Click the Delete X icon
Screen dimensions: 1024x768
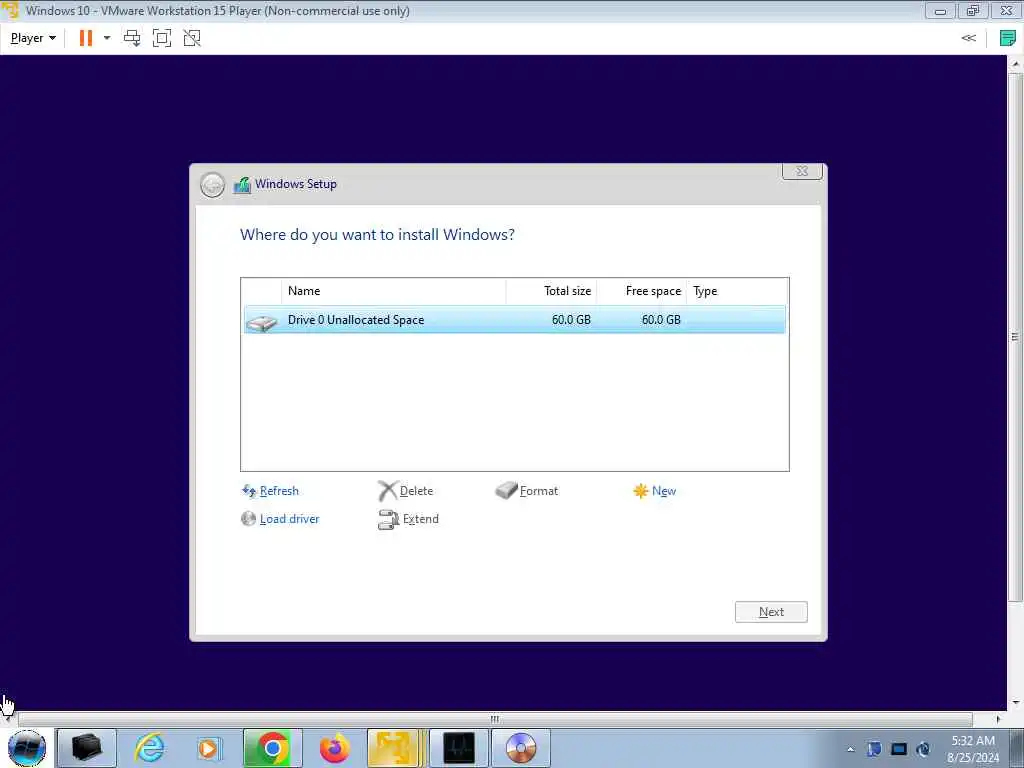[x=388, y=491]
